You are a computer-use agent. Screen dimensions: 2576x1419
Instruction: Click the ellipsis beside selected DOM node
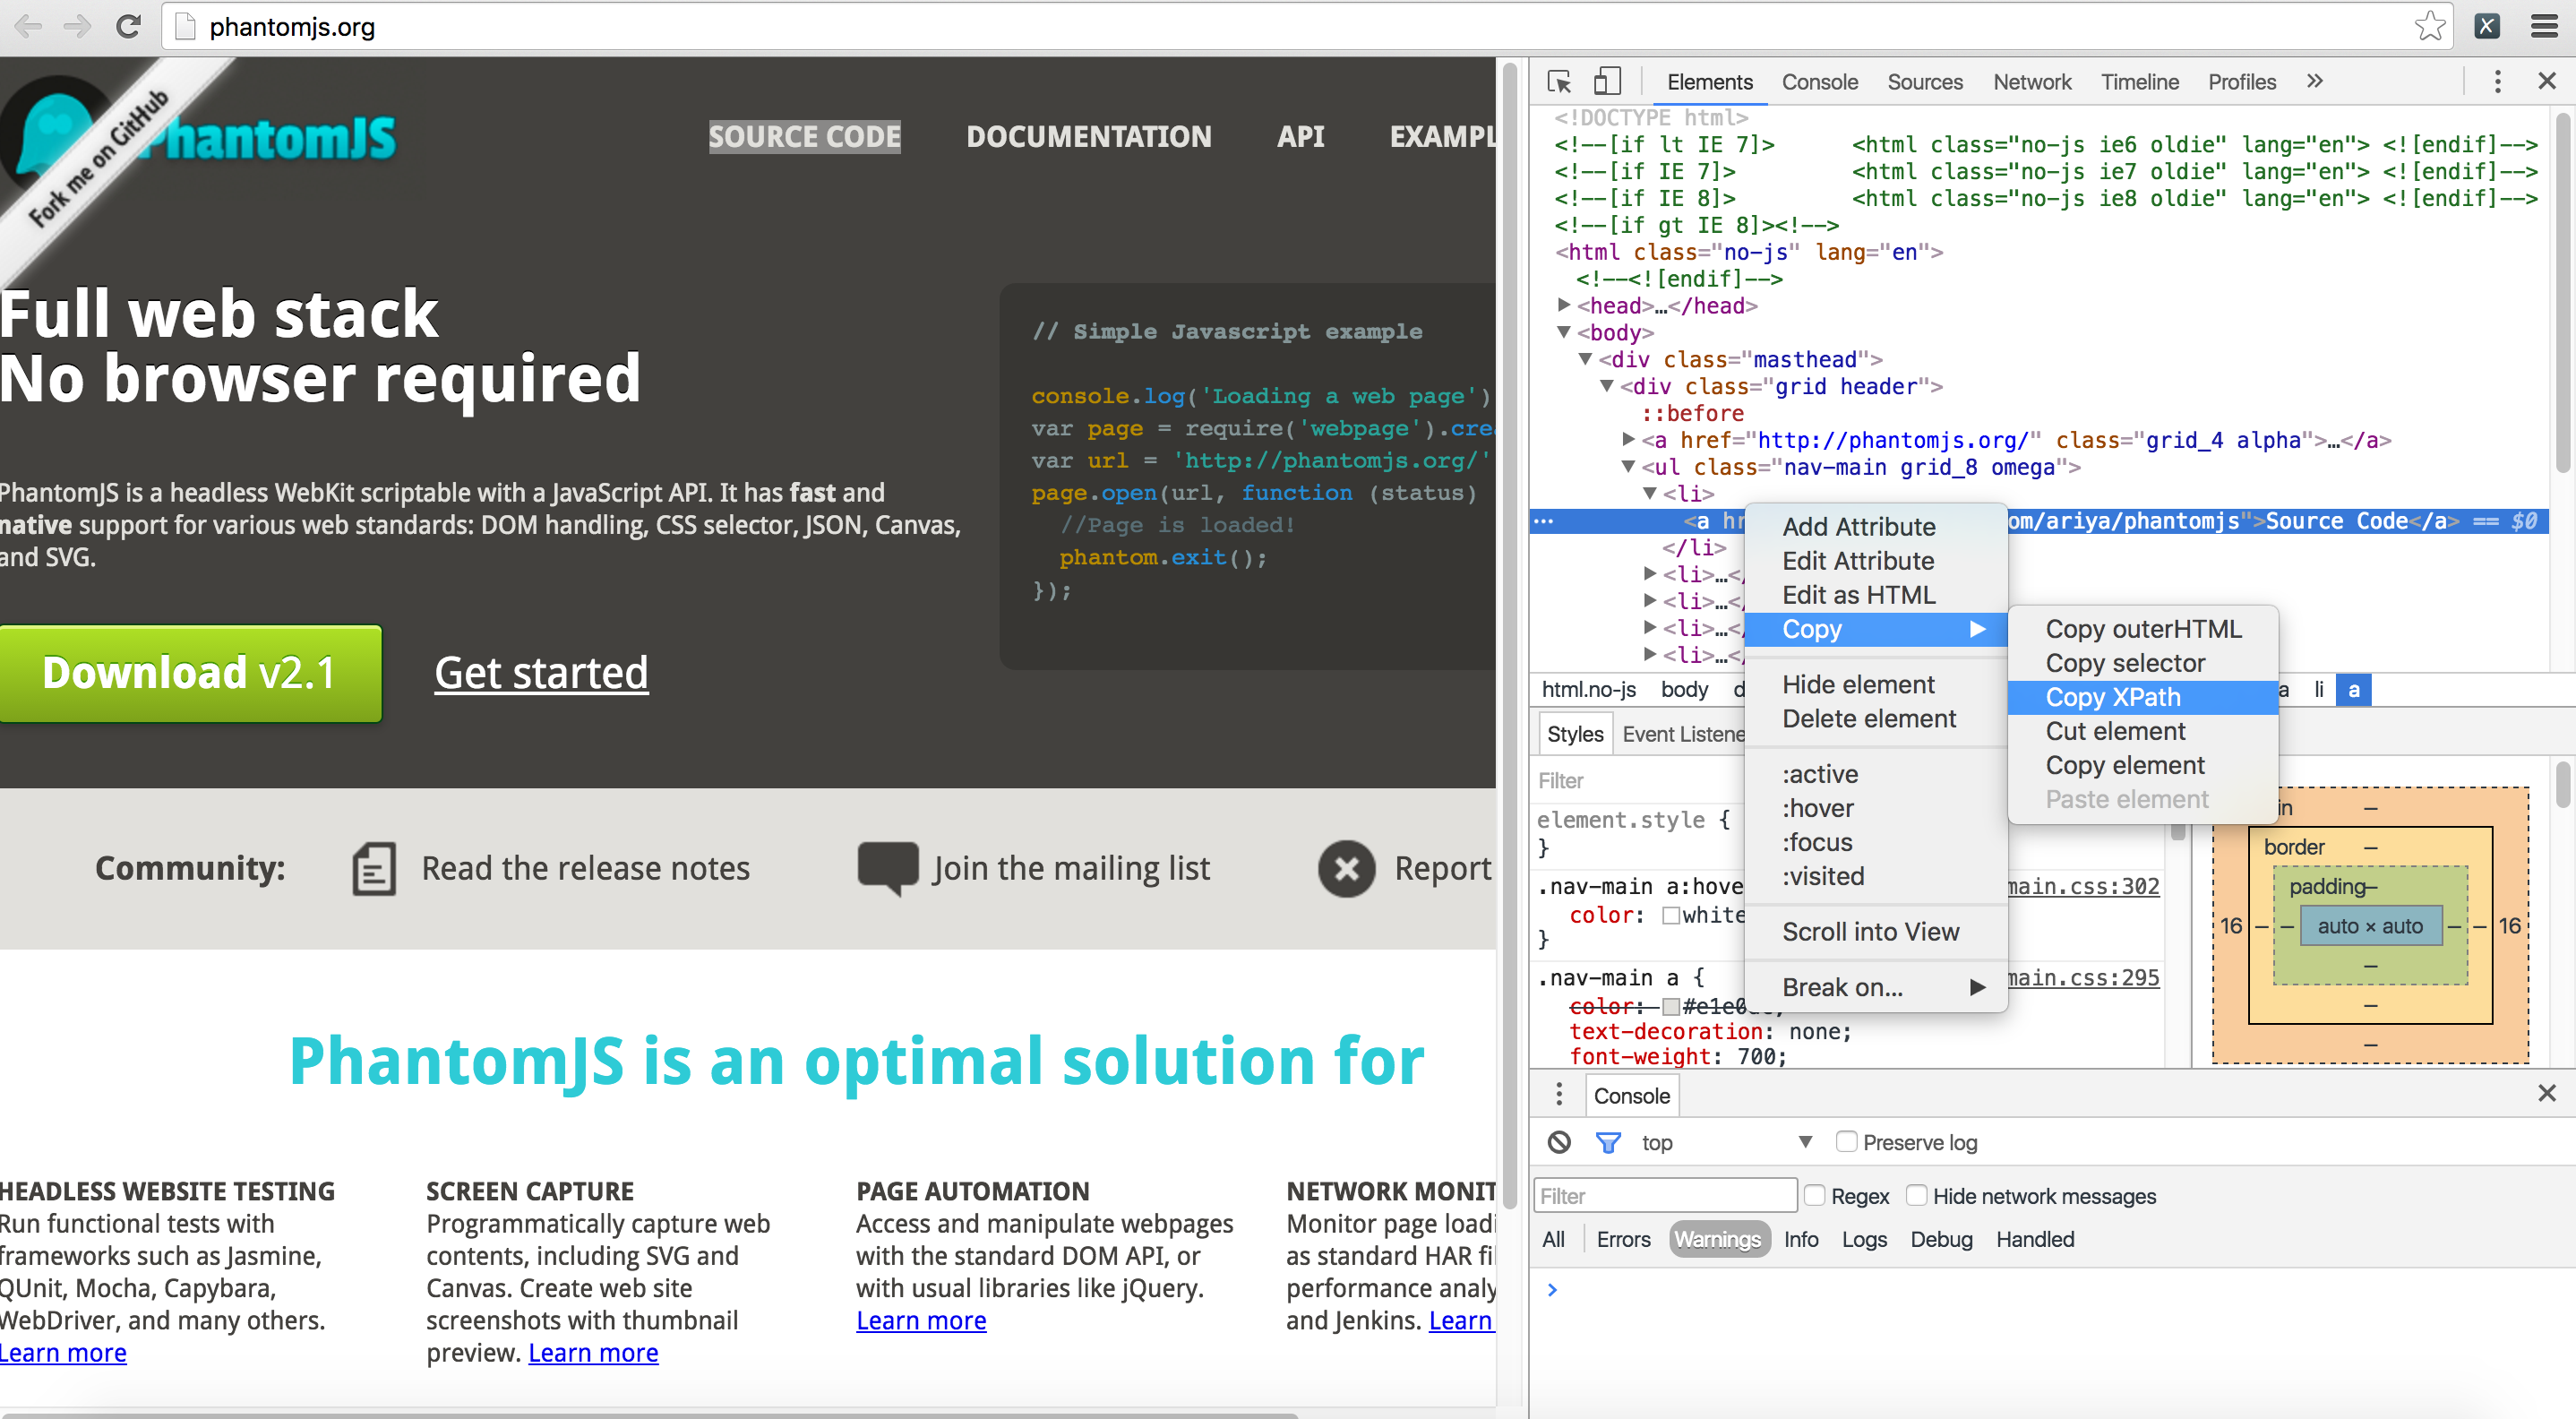tap(1544, 521)
